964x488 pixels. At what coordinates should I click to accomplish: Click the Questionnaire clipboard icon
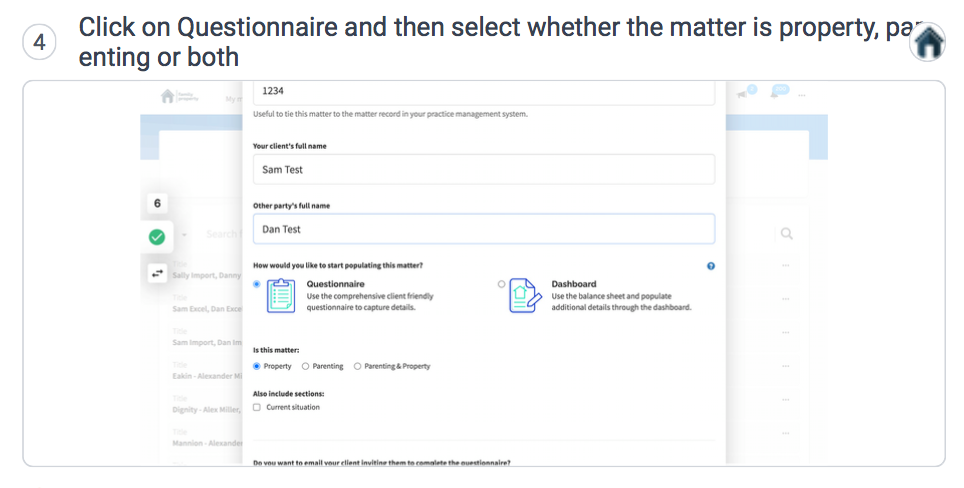click(281, 296)
